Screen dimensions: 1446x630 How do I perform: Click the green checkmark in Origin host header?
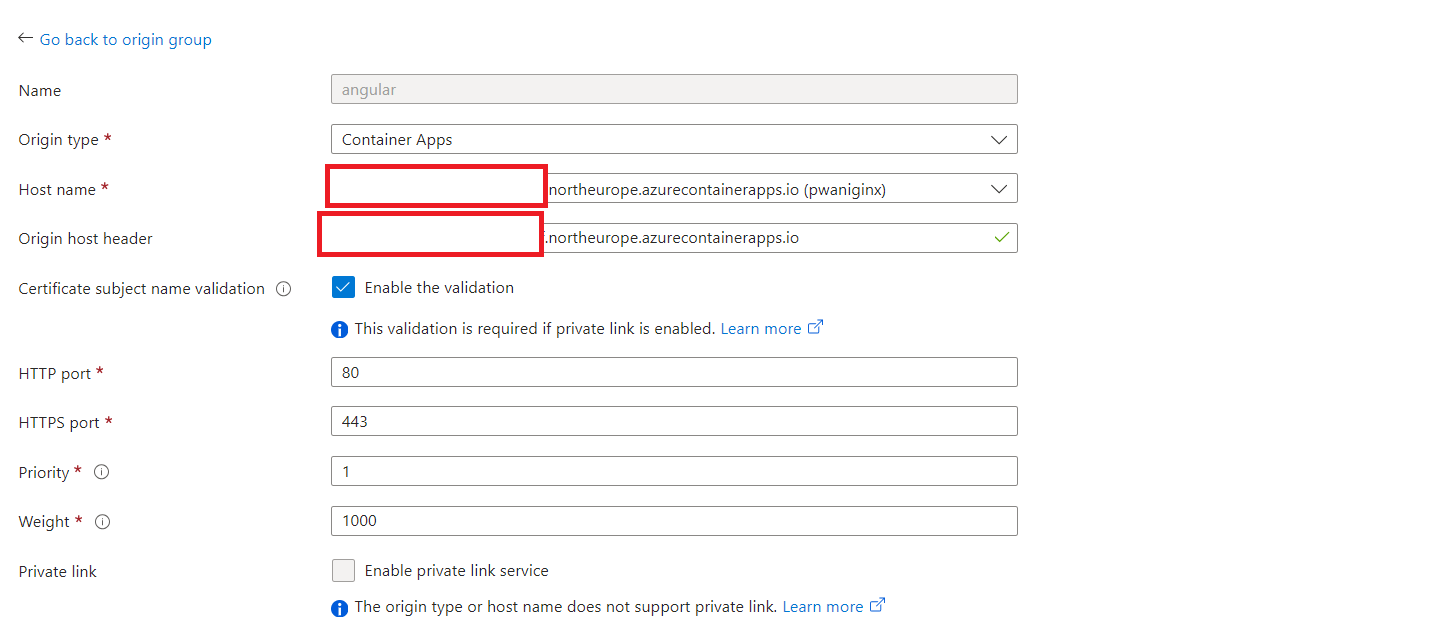tap(1001, 238)
